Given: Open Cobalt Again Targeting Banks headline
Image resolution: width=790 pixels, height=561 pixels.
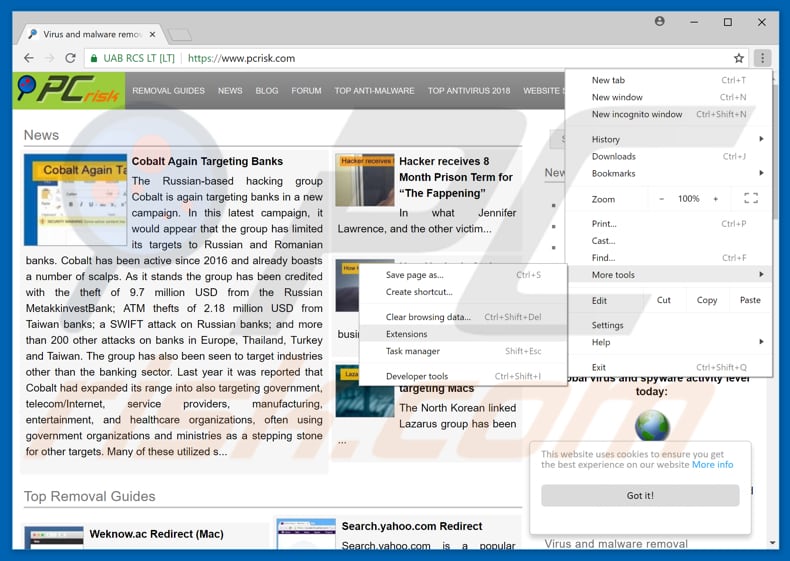Looking at the screenshot, I should click(207, 161).
